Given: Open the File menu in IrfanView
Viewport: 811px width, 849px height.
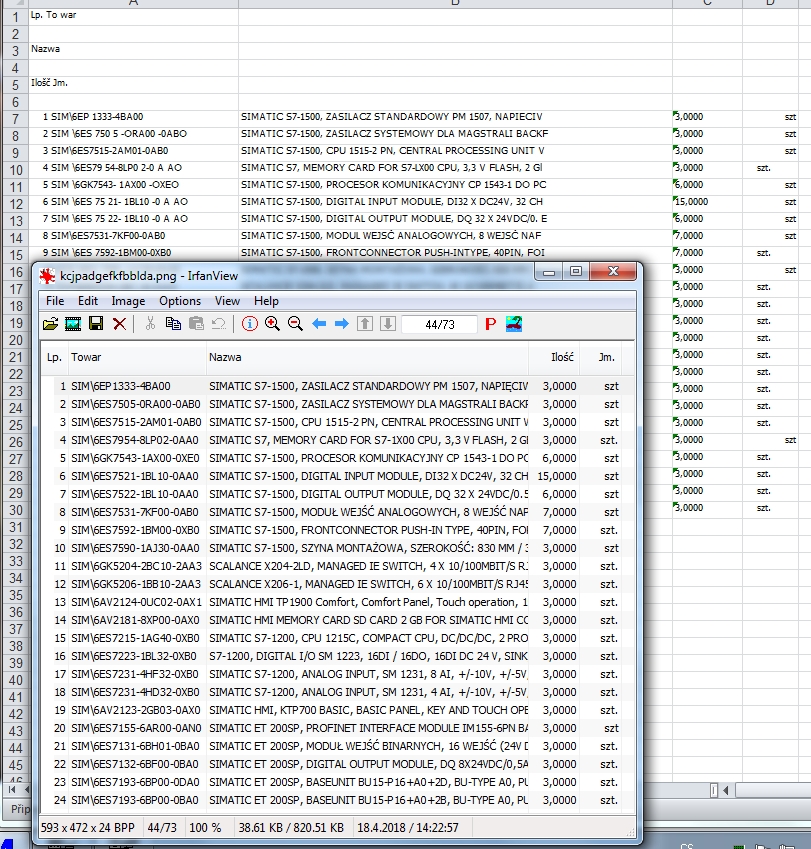Looking at the screenshot, I should (x=55, y=301).
